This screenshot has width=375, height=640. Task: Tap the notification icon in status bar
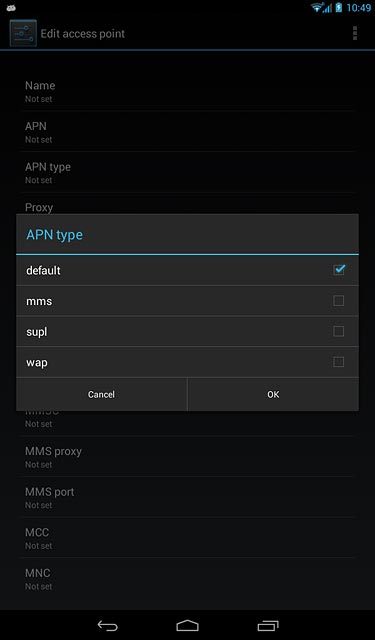(x=11, y=8)
